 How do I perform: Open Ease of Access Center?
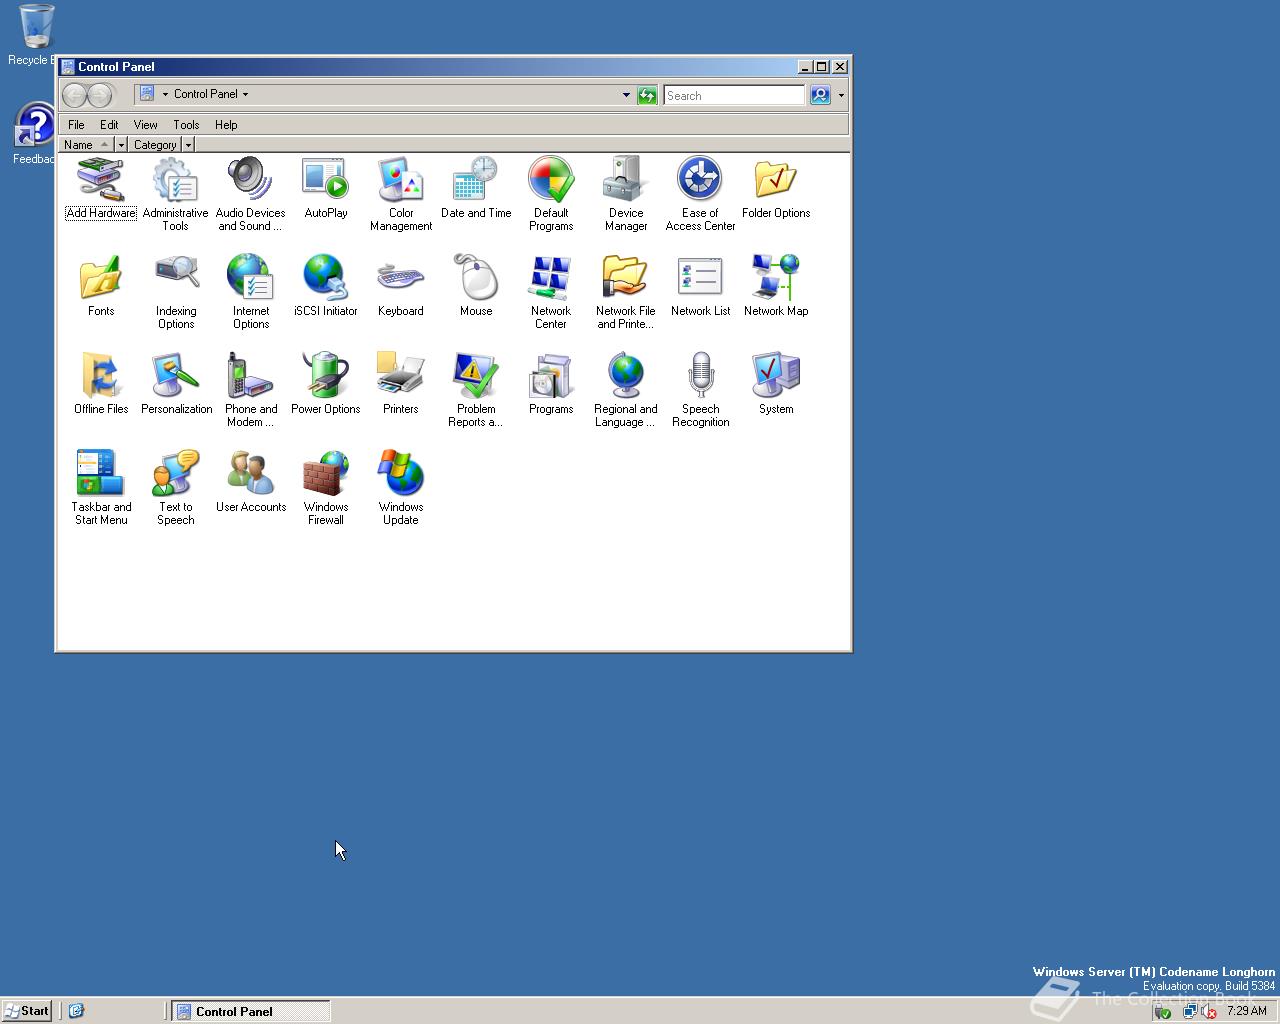(x=701, y=194)
